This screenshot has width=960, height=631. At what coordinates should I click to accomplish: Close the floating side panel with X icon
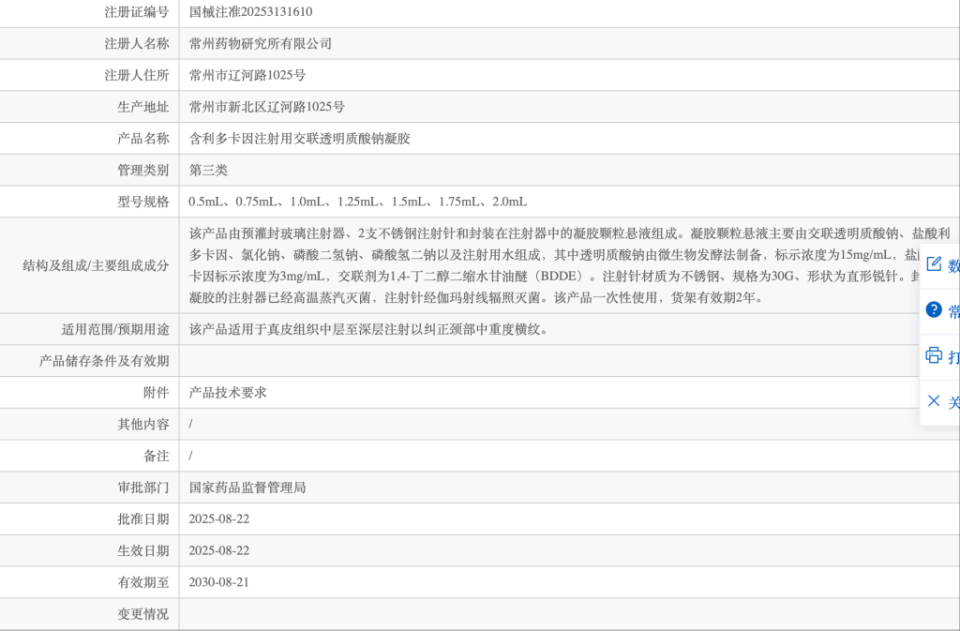tap(934, 401)
